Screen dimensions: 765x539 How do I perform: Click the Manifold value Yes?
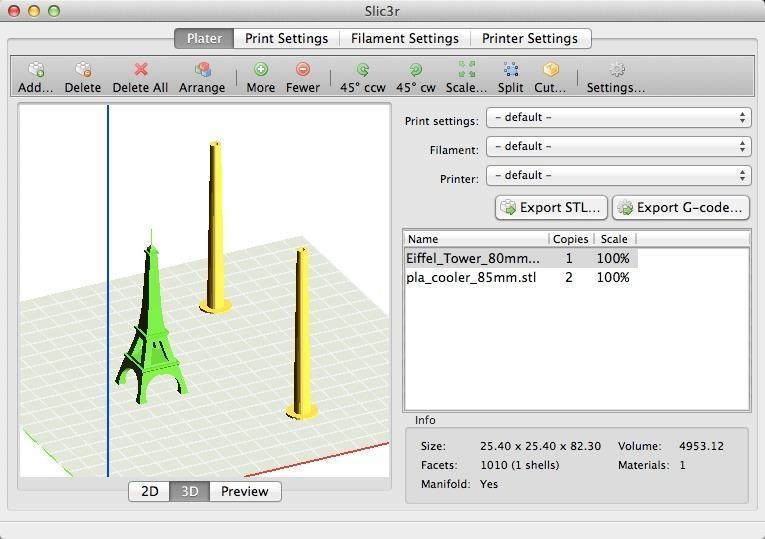(489, 484)
